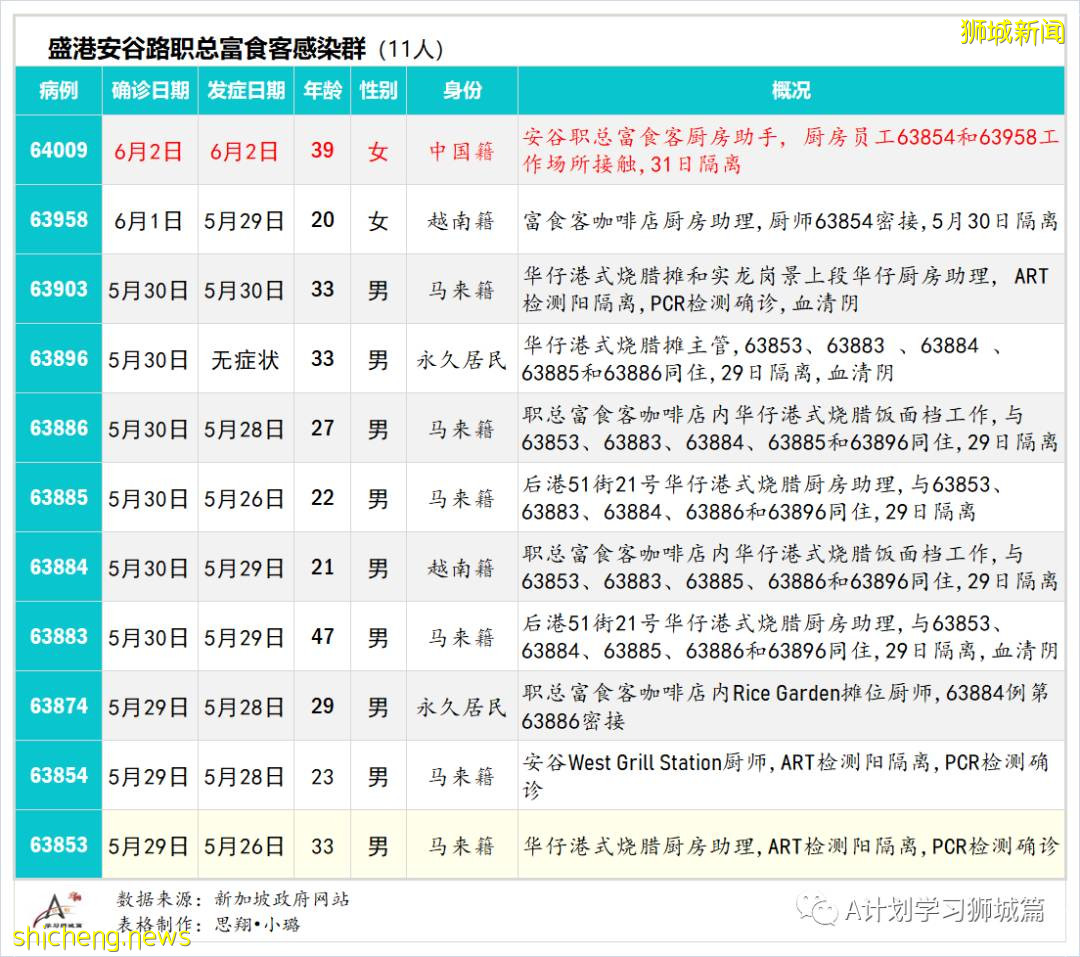Click the table title 盛港安谷路职总富食客感染群
This screenshot has height=957, width=1080.
pos(200,44)
